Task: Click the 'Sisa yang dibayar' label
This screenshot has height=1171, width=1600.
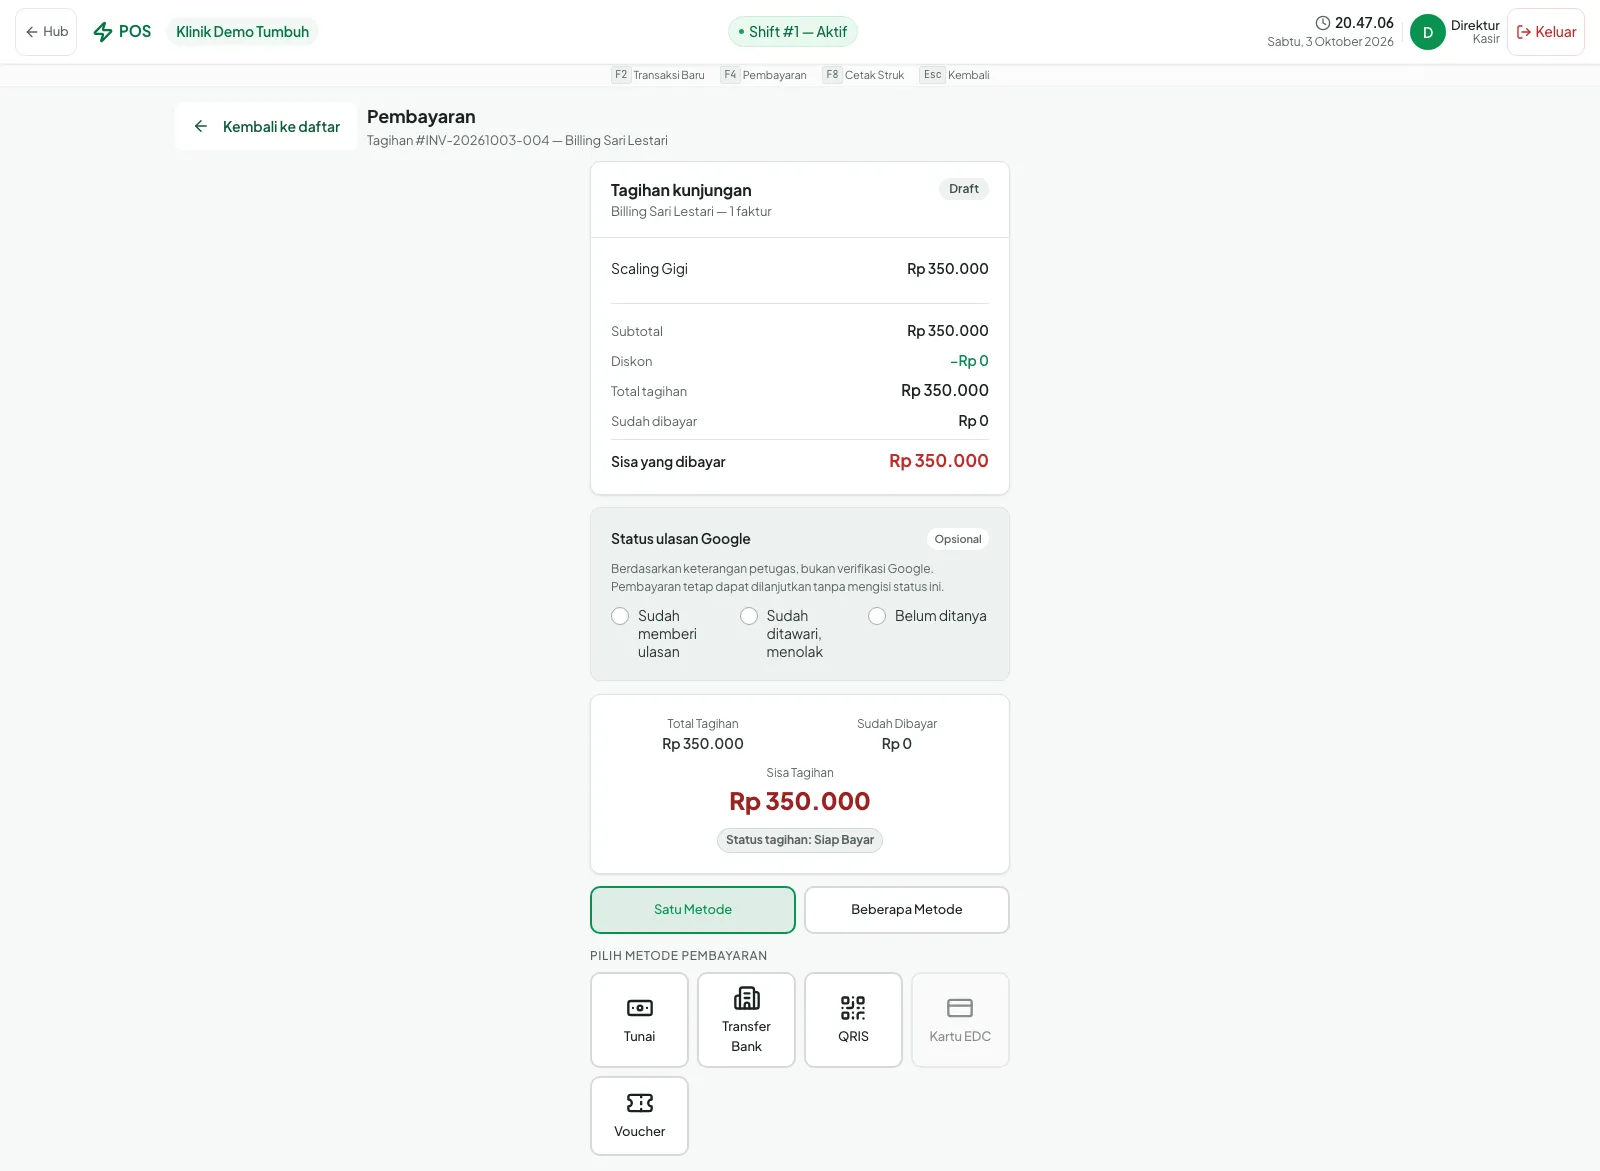Action: pos(668,462)
